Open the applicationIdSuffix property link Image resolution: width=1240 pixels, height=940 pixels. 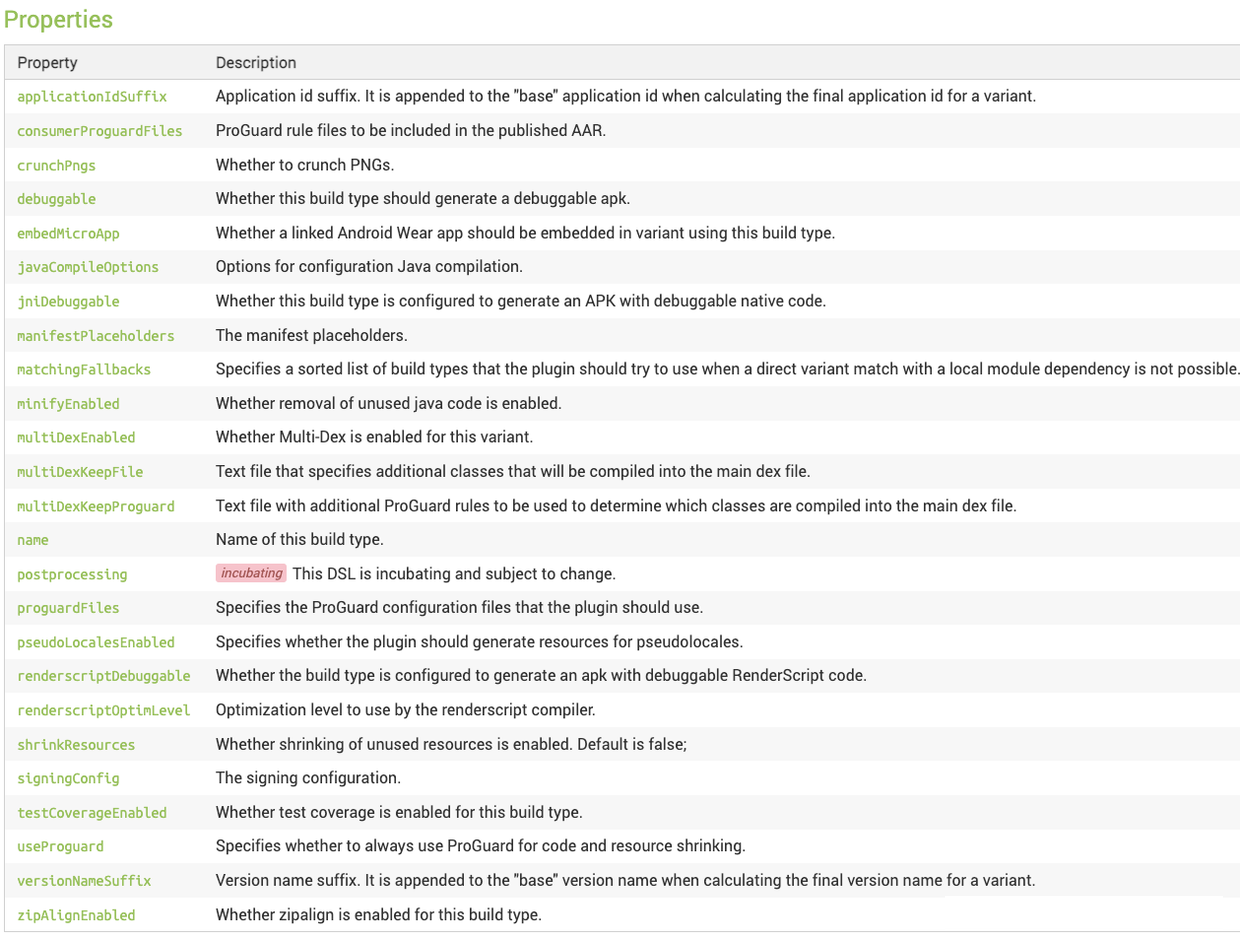(x=92, y=97)
